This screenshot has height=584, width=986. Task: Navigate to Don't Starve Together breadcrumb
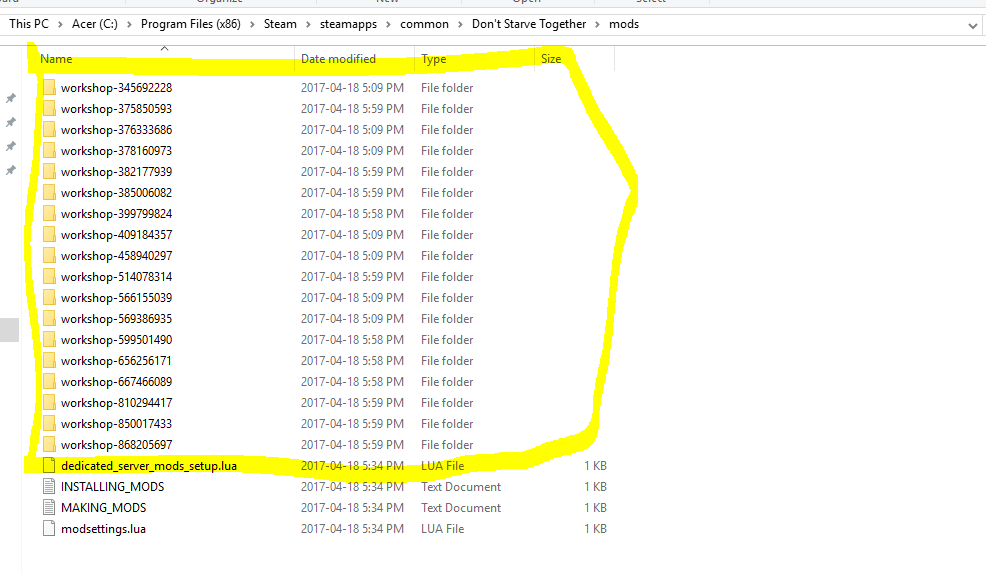click(x=528, y=24)
